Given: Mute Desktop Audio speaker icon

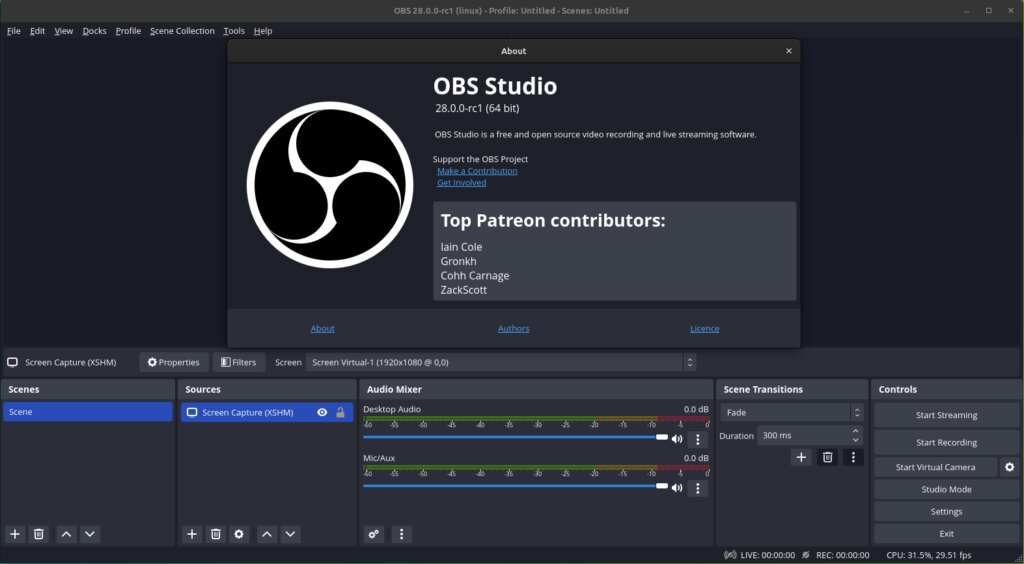Looking at the screenshot, I should tap(677, 439).
